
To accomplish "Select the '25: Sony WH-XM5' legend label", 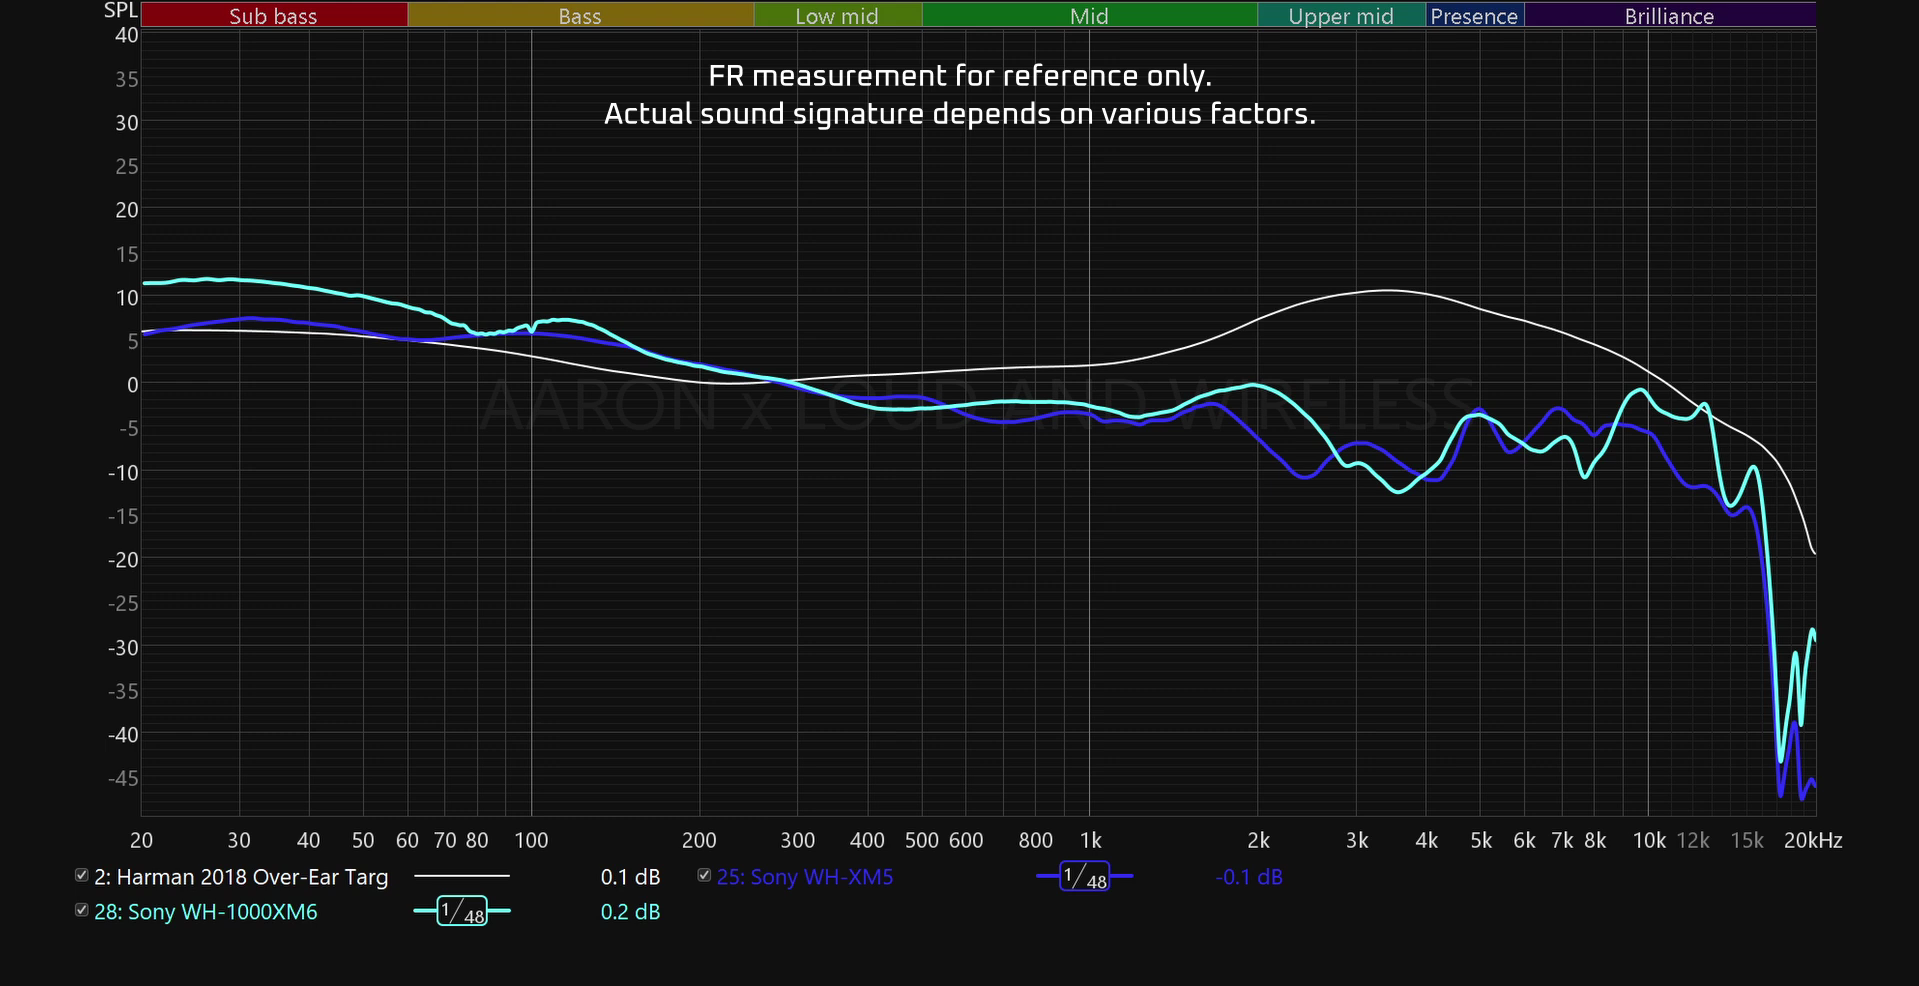I will 805,877.
